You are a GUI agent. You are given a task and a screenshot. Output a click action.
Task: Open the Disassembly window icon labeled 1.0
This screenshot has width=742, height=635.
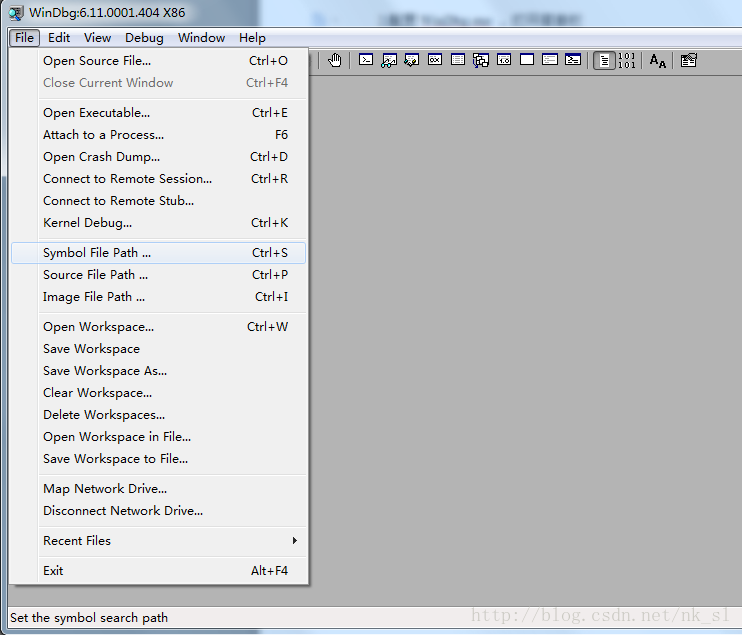tap(504, 60)
